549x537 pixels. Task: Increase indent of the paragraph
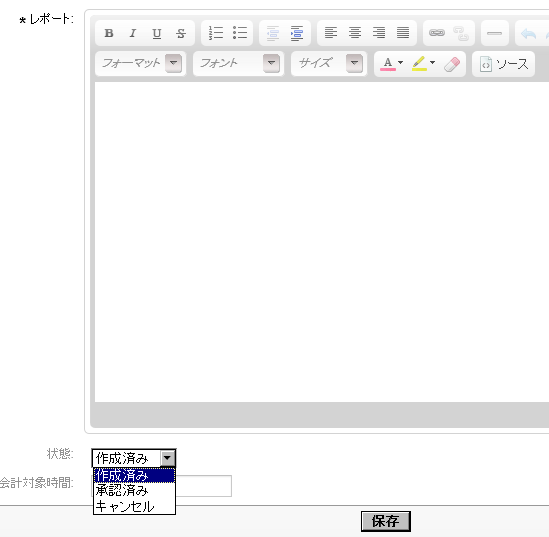coord(297,33)
